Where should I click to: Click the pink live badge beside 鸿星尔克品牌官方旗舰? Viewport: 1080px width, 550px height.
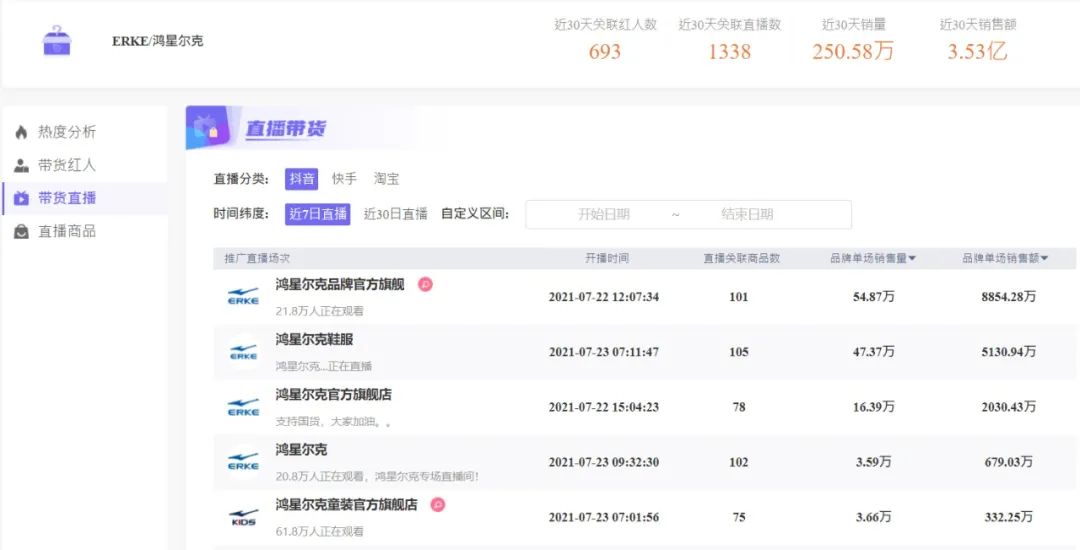point(426,284)
